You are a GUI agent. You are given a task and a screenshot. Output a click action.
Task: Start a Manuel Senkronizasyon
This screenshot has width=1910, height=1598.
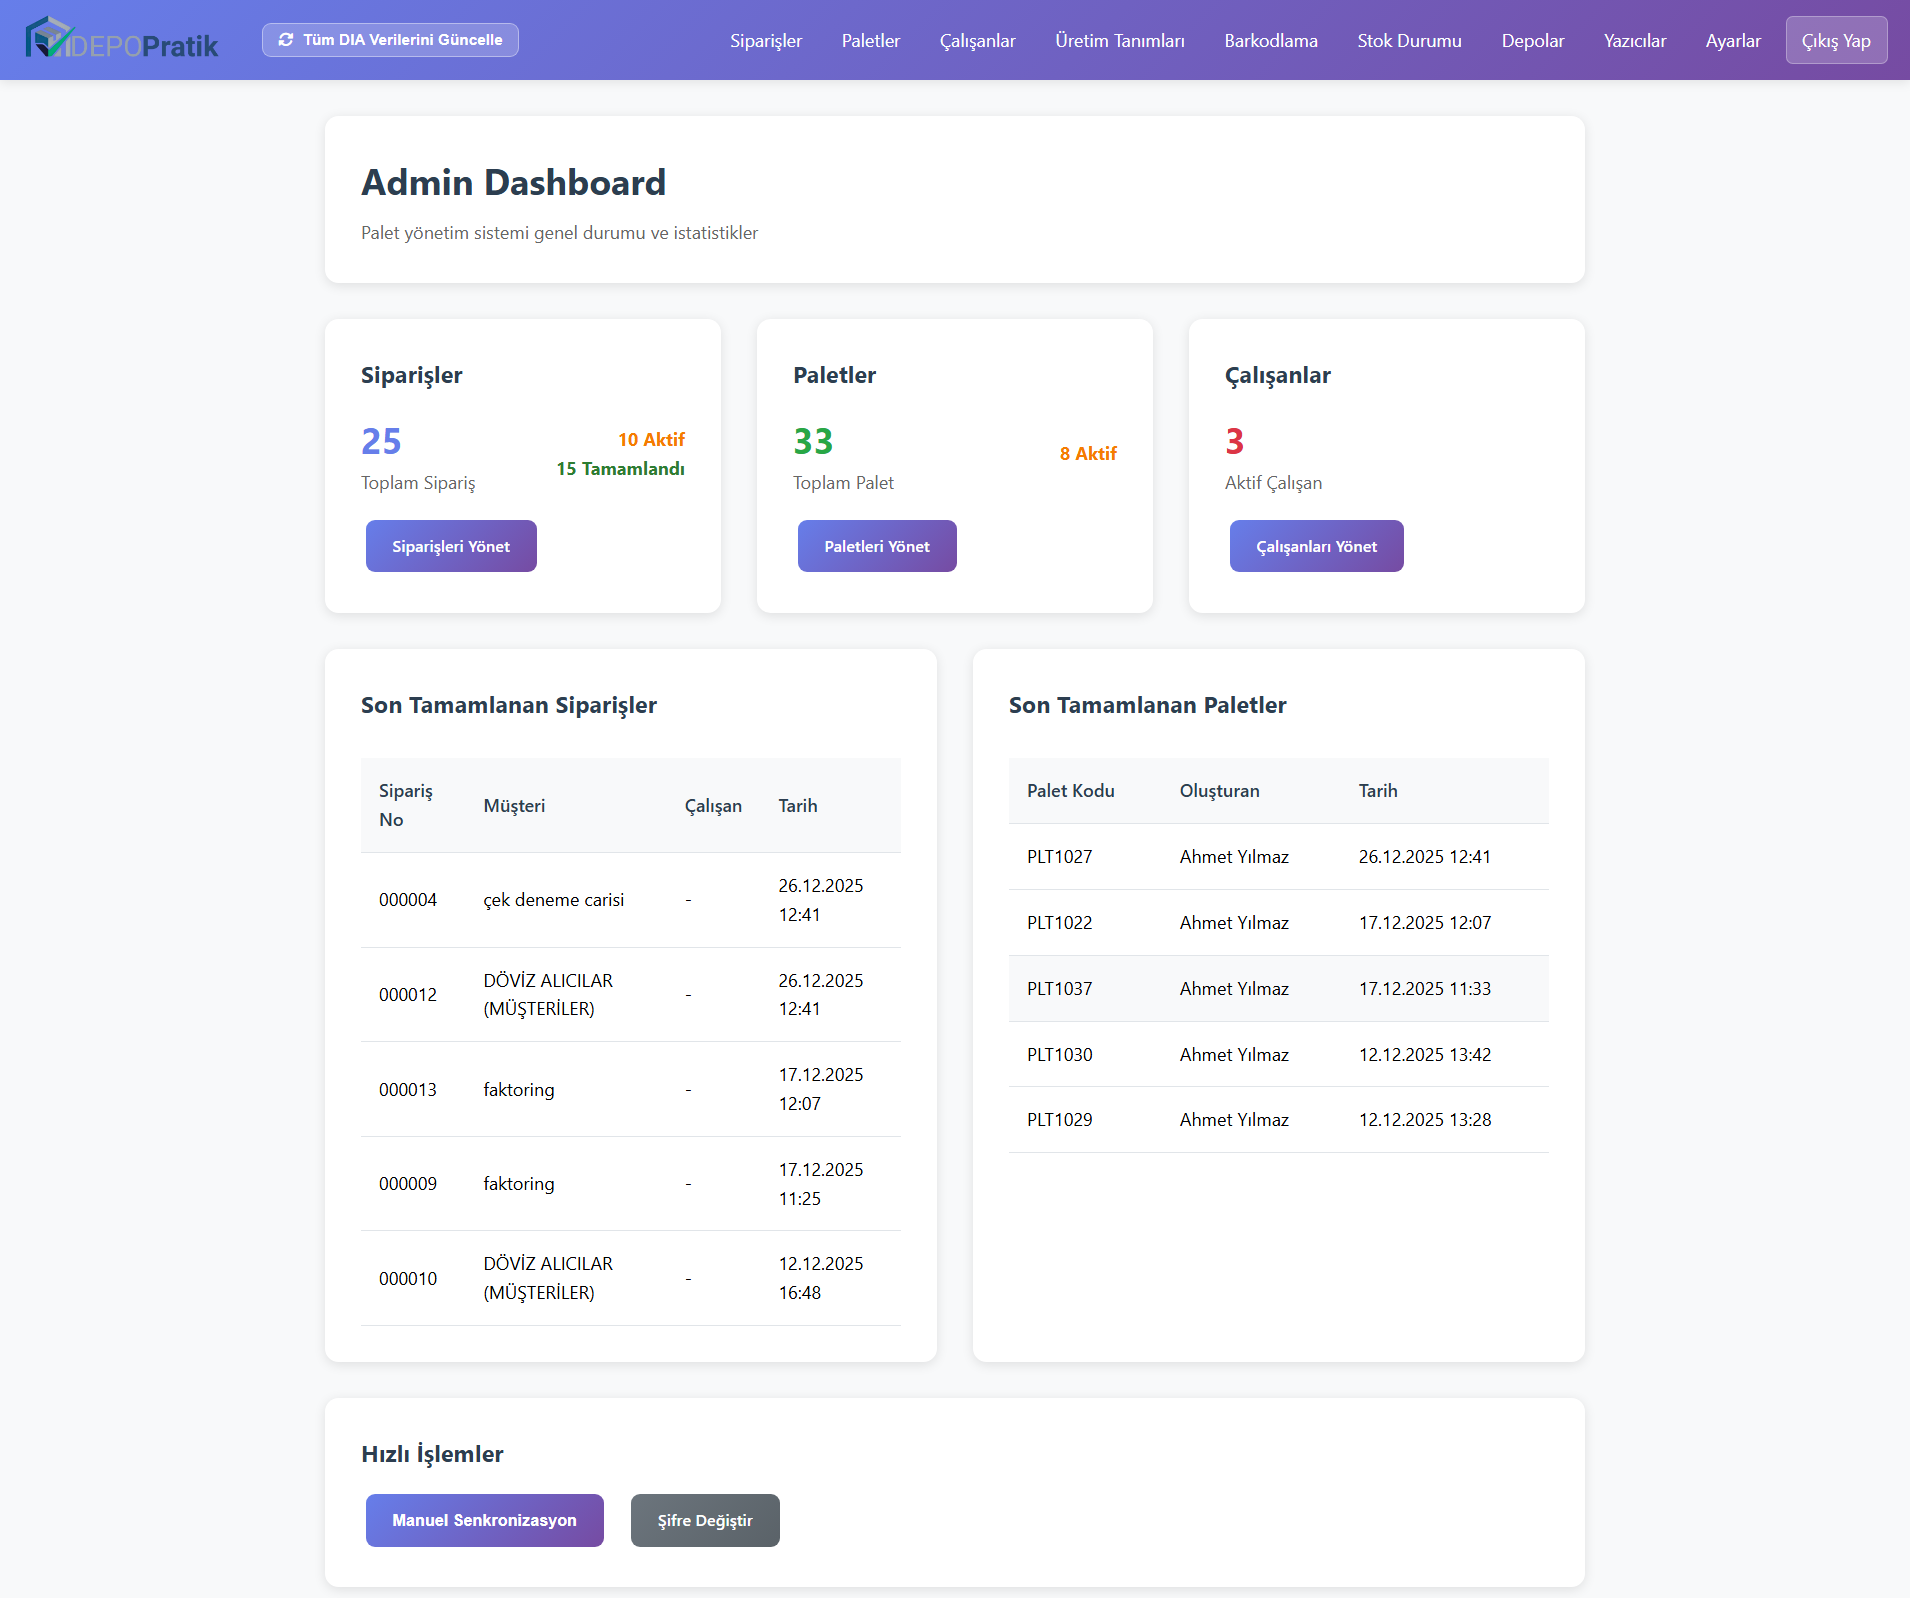coord(484,1520)
